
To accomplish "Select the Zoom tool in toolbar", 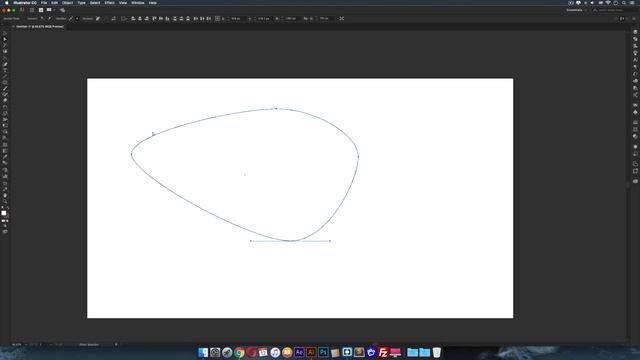I will 5,201.
